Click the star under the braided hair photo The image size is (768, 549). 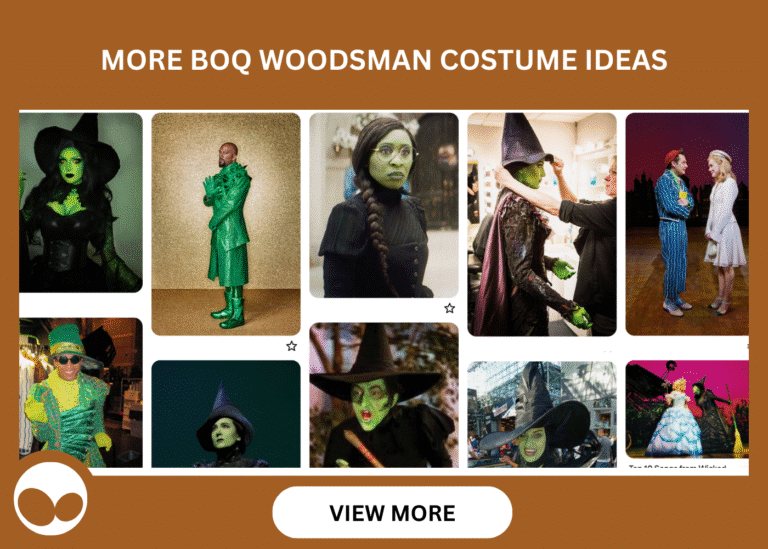[x=450, y=308]
